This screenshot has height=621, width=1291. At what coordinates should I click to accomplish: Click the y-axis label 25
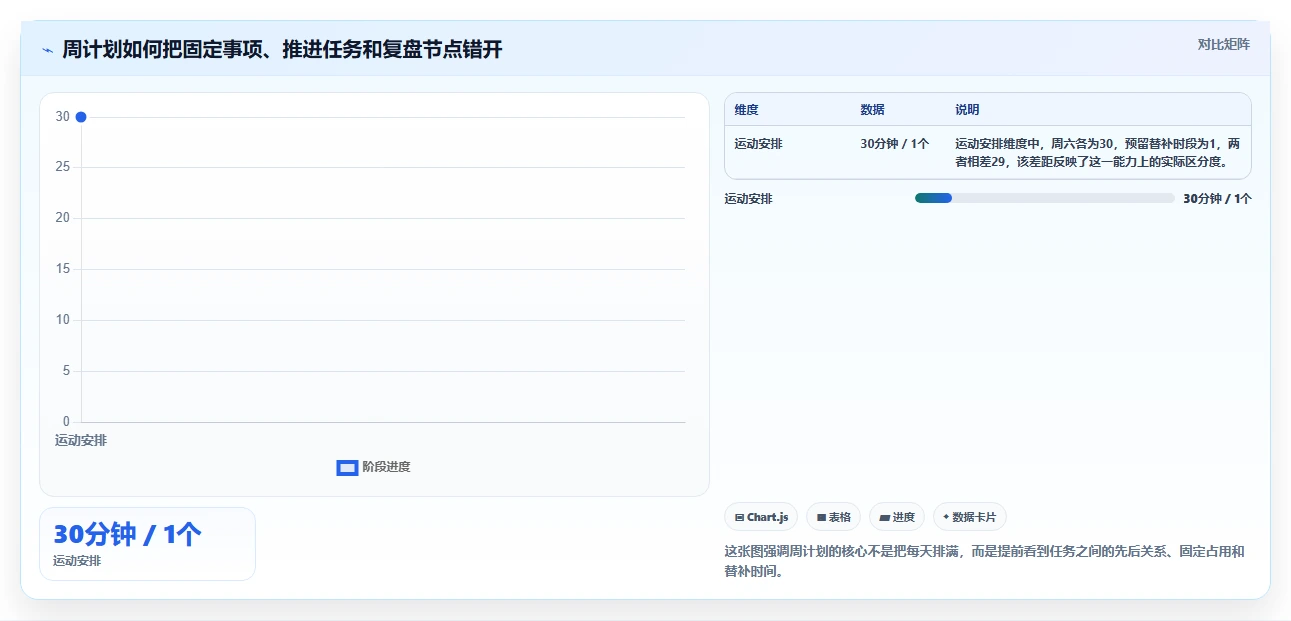click(62, 167)
